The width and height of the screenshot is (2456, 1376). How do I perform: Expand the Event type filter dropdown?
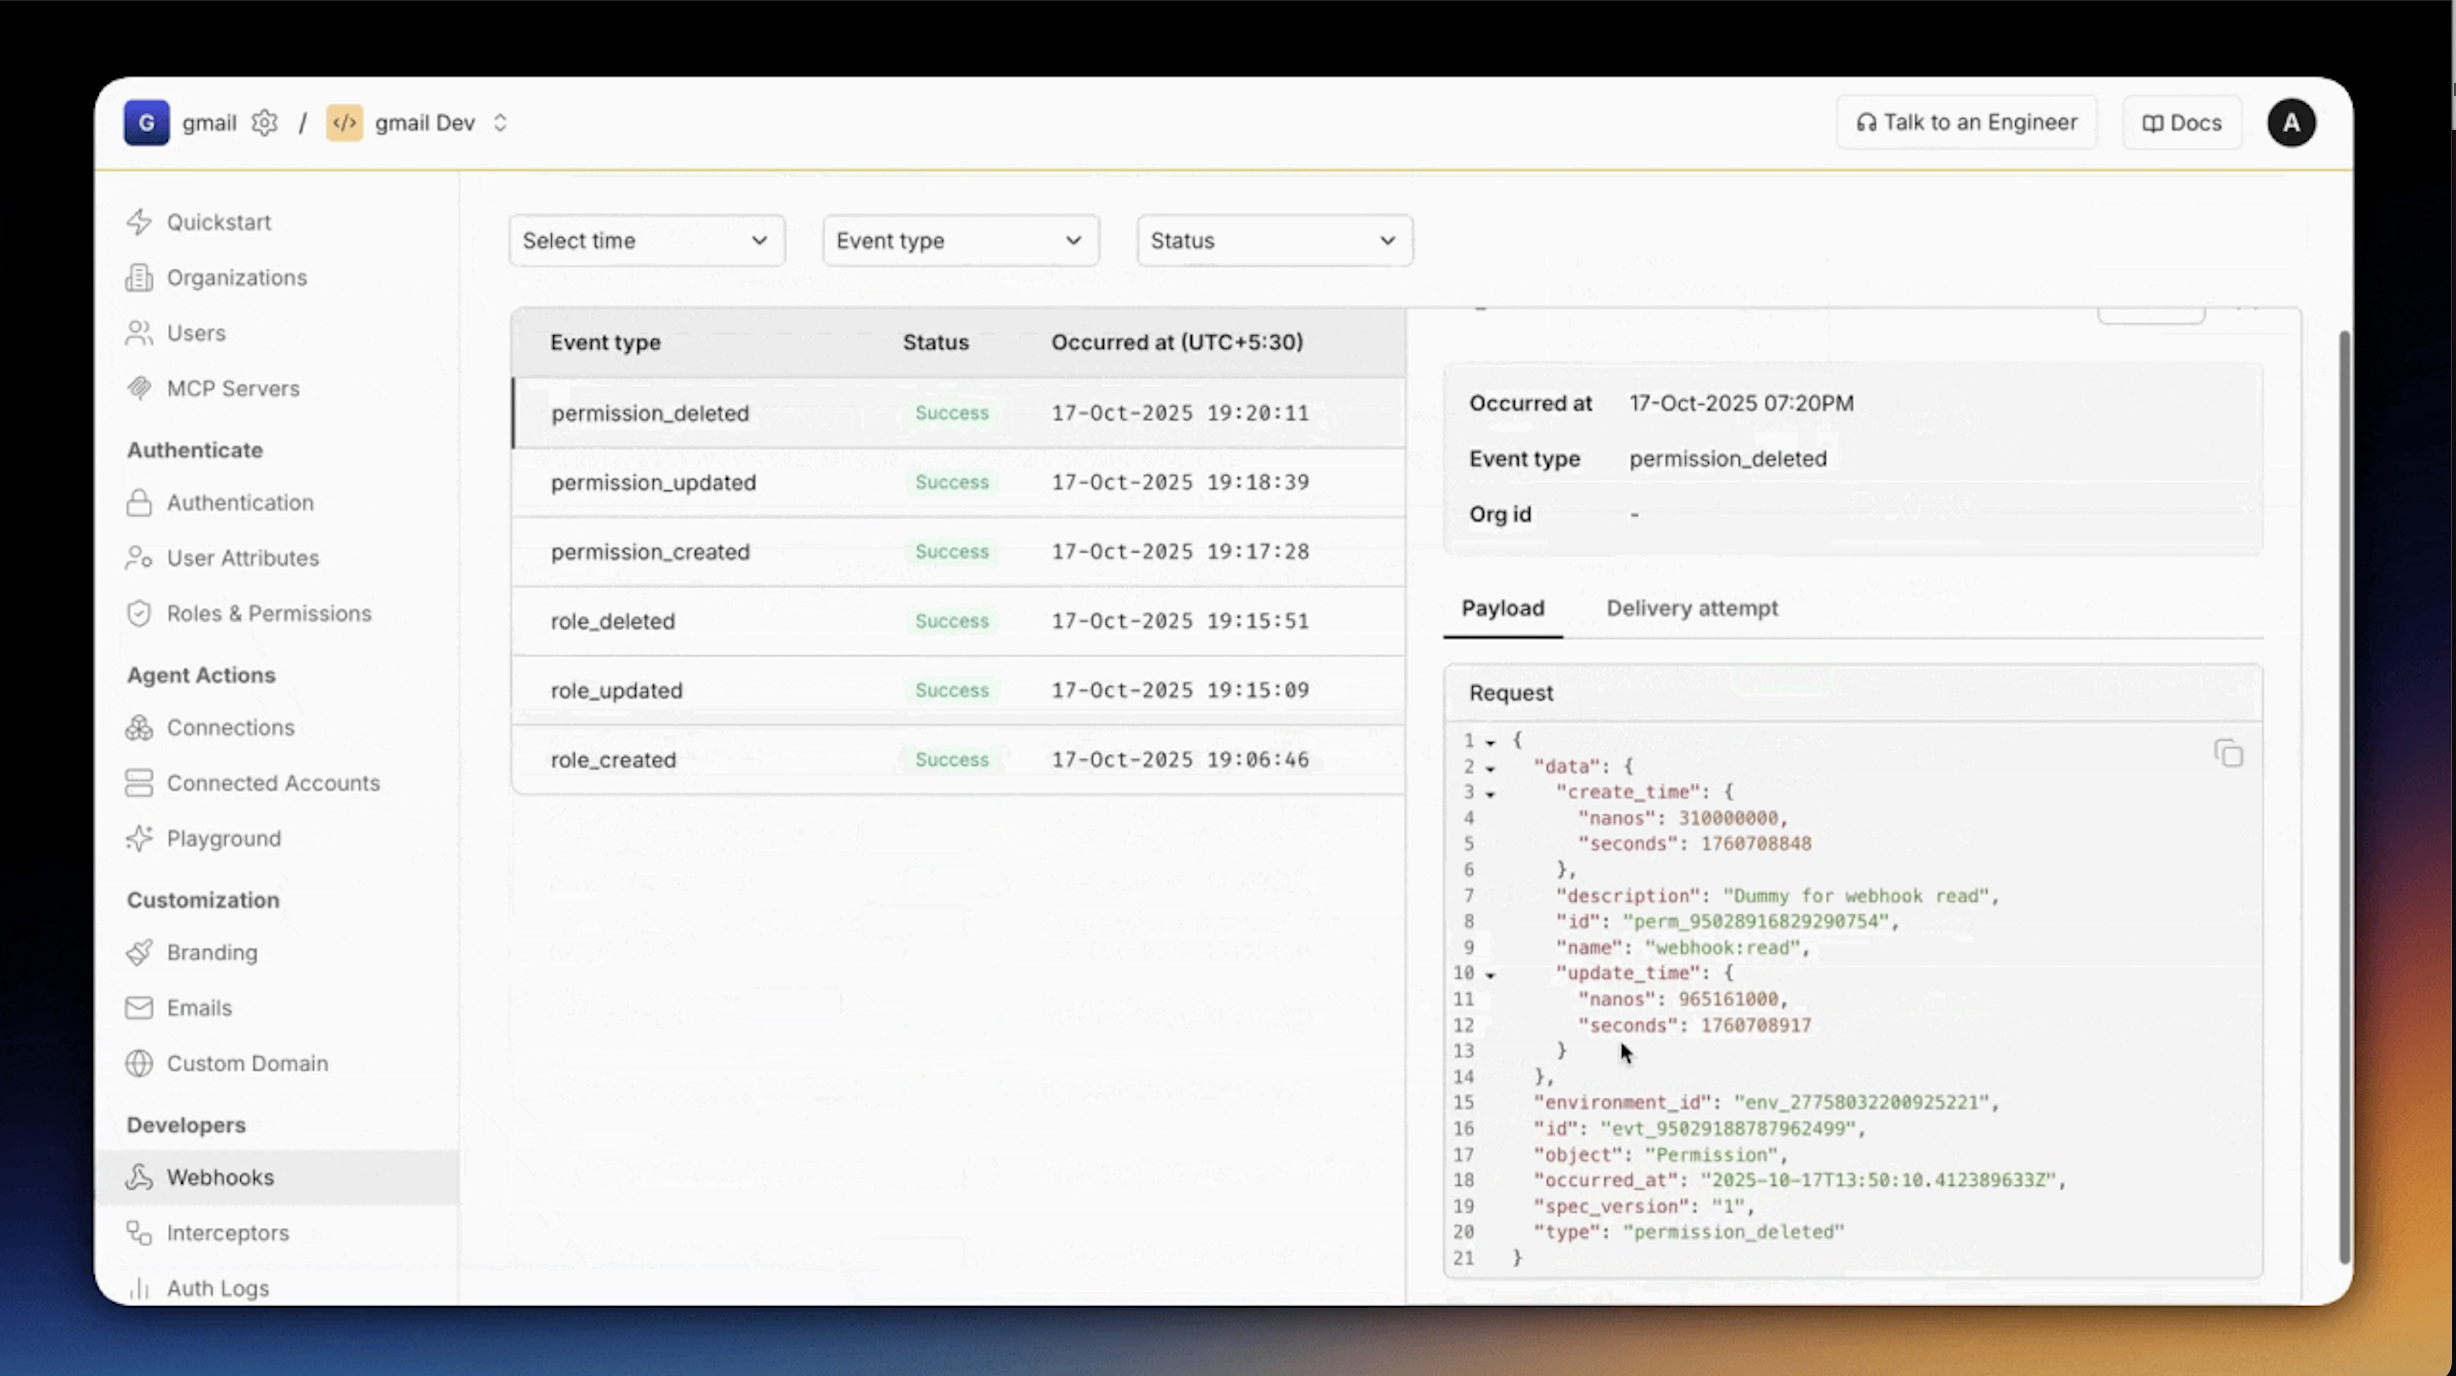(960, 240)
